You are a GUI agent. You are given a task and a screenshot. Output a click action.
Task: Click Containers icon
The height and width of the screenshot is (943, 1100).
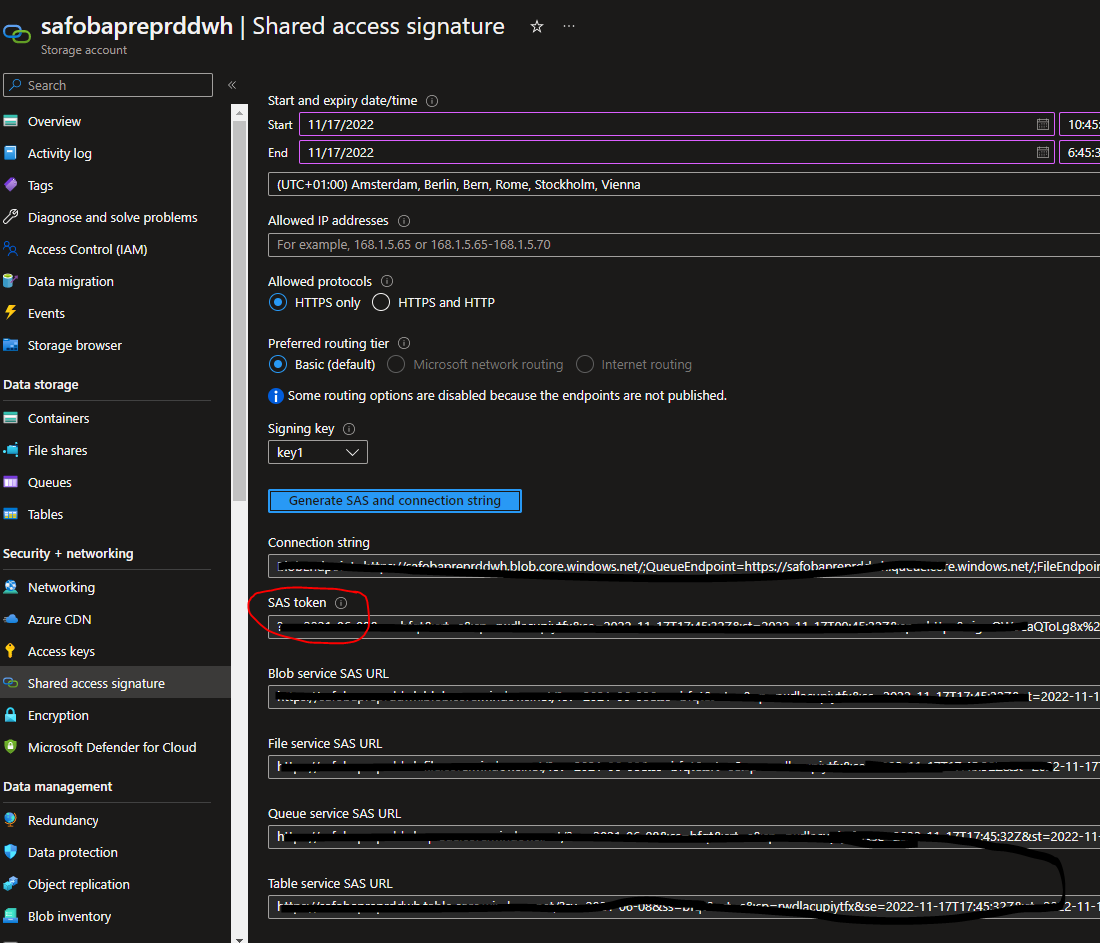pos(11,418)
